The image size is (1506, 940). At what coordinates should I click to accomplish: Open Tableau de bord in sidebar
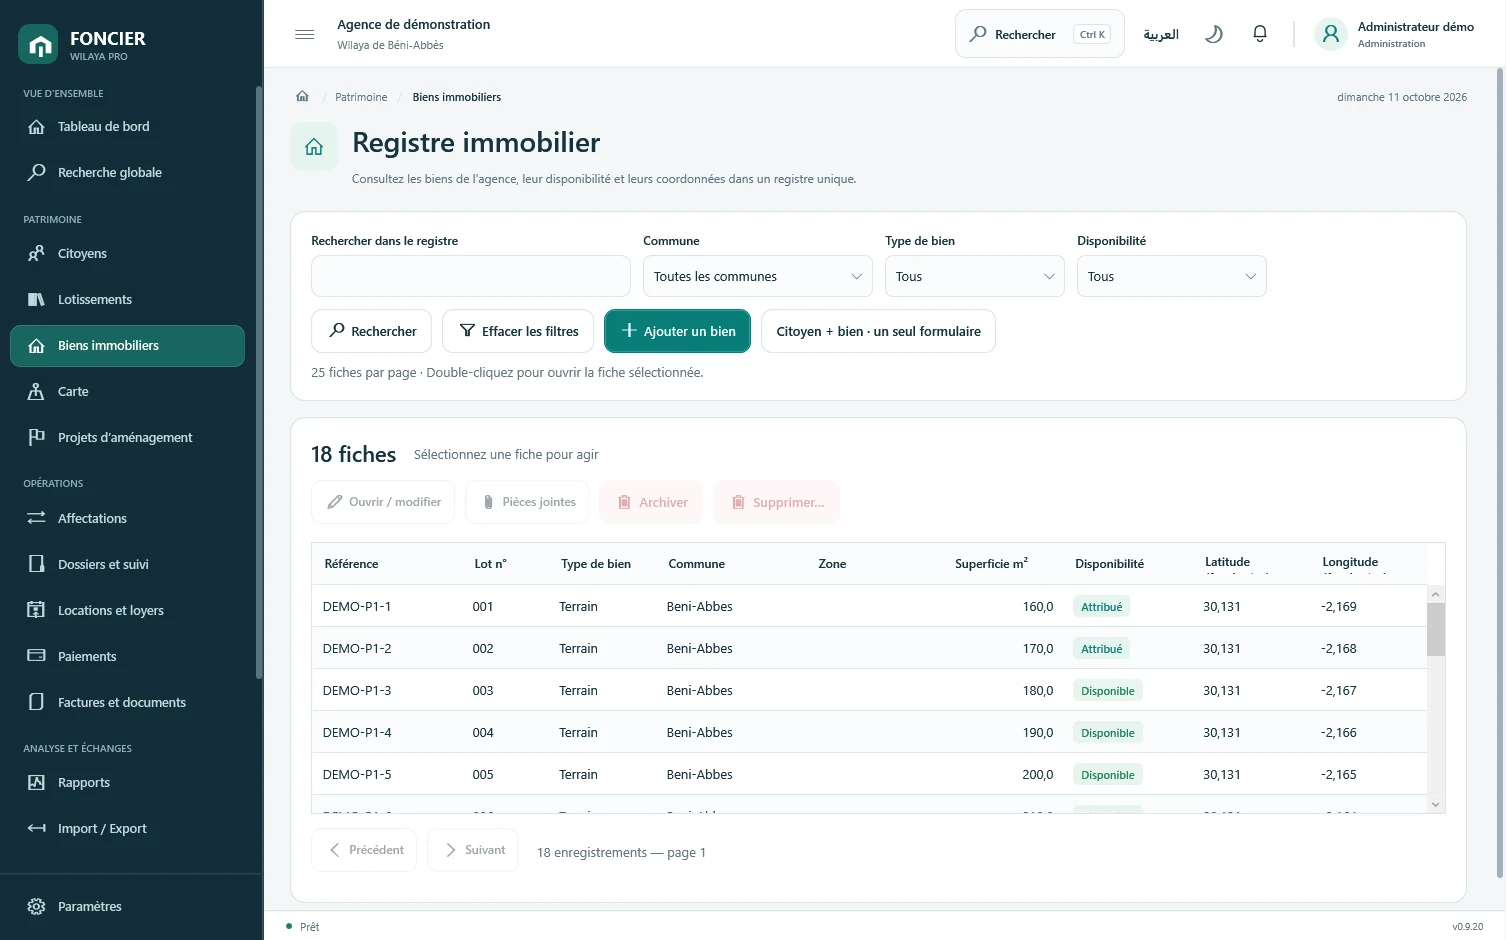point(127,127)
